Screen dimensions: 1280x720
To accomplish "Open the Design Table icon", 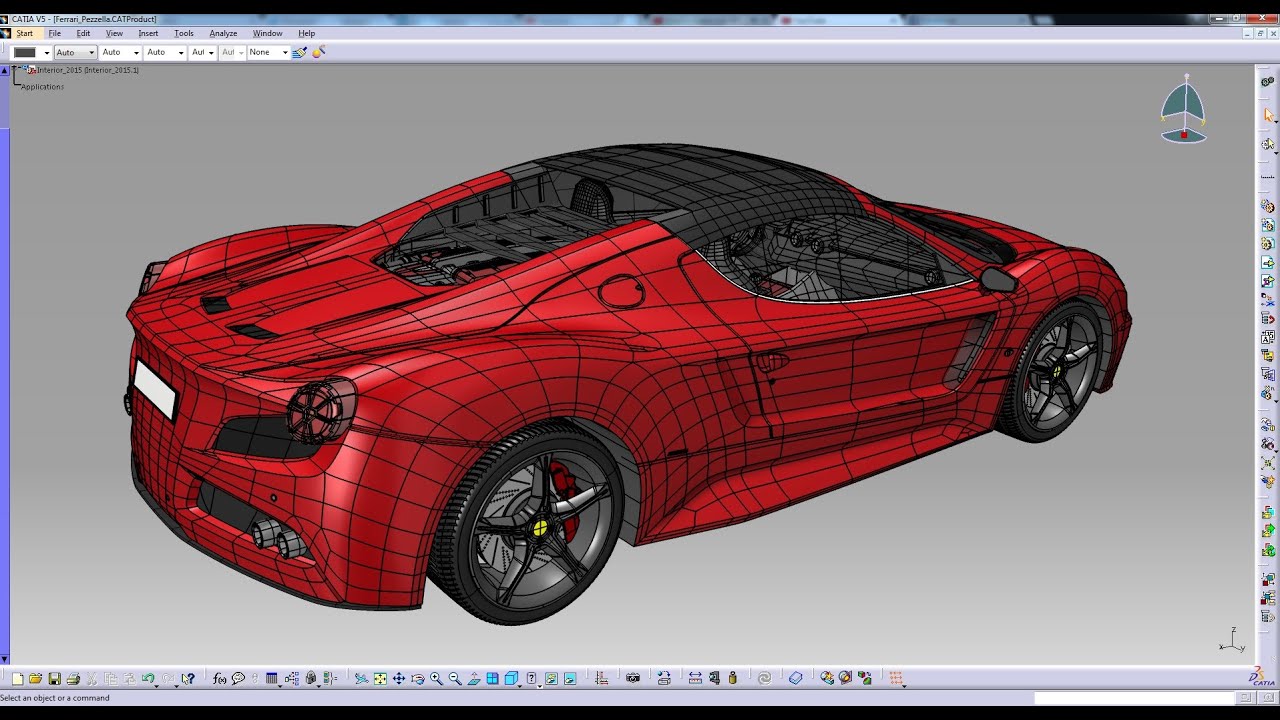I will 271,678.
